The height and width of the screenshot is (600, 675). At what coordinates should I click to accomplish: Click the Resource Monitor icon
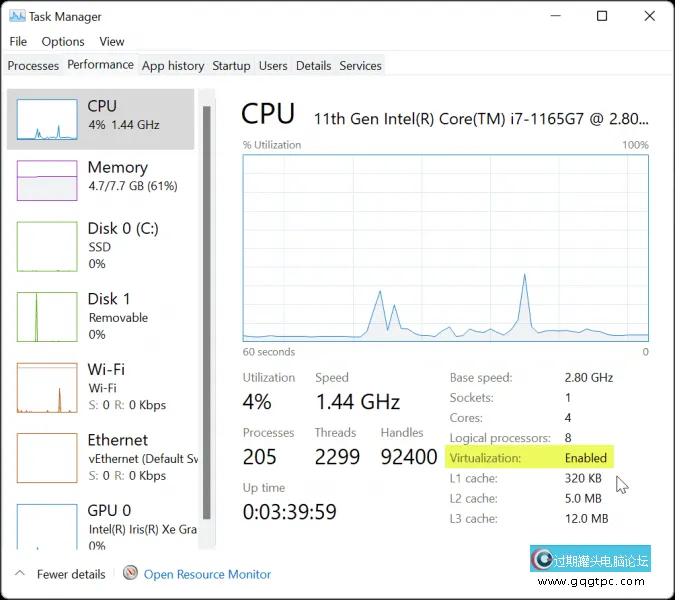(130, 574)
